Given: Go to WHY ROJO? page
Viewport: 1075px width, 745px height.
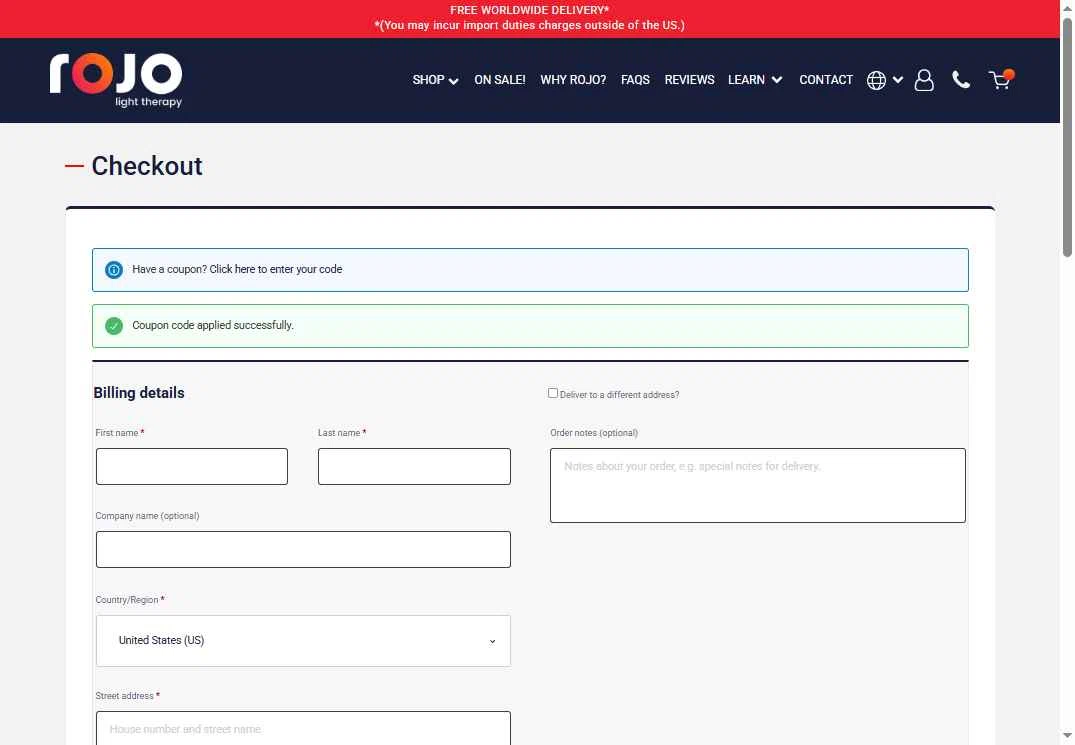Looking at the screenshot, I should (573, 80).
